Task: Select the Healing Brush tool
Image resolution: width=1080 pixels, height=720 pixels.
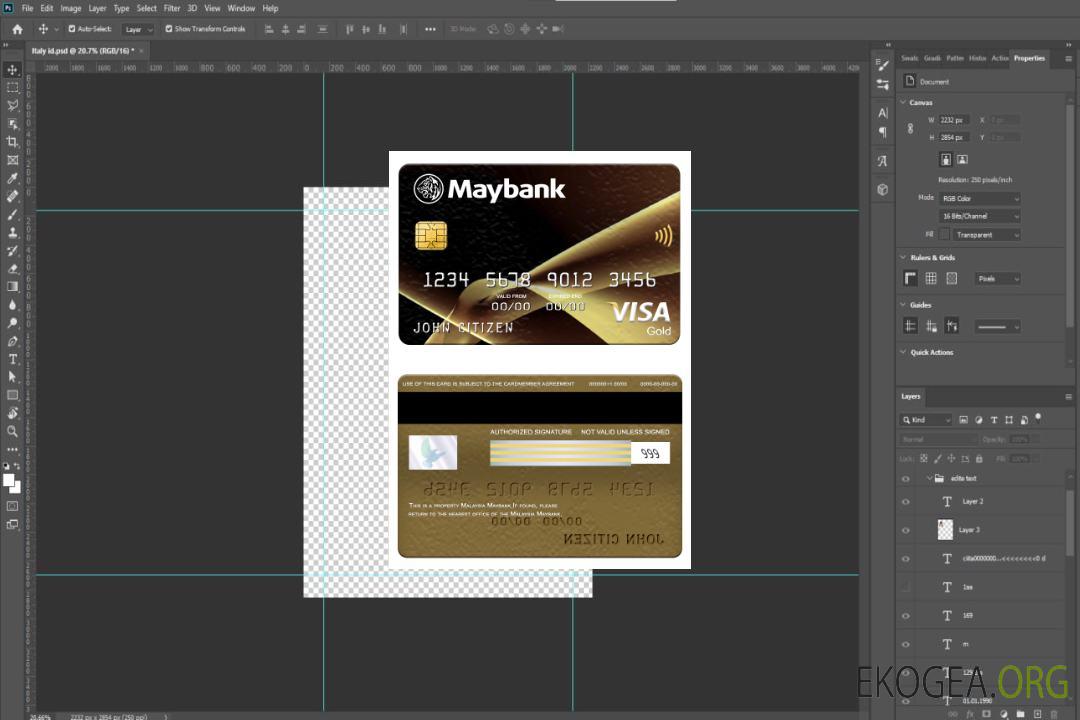Action: (x=12, y=196)
